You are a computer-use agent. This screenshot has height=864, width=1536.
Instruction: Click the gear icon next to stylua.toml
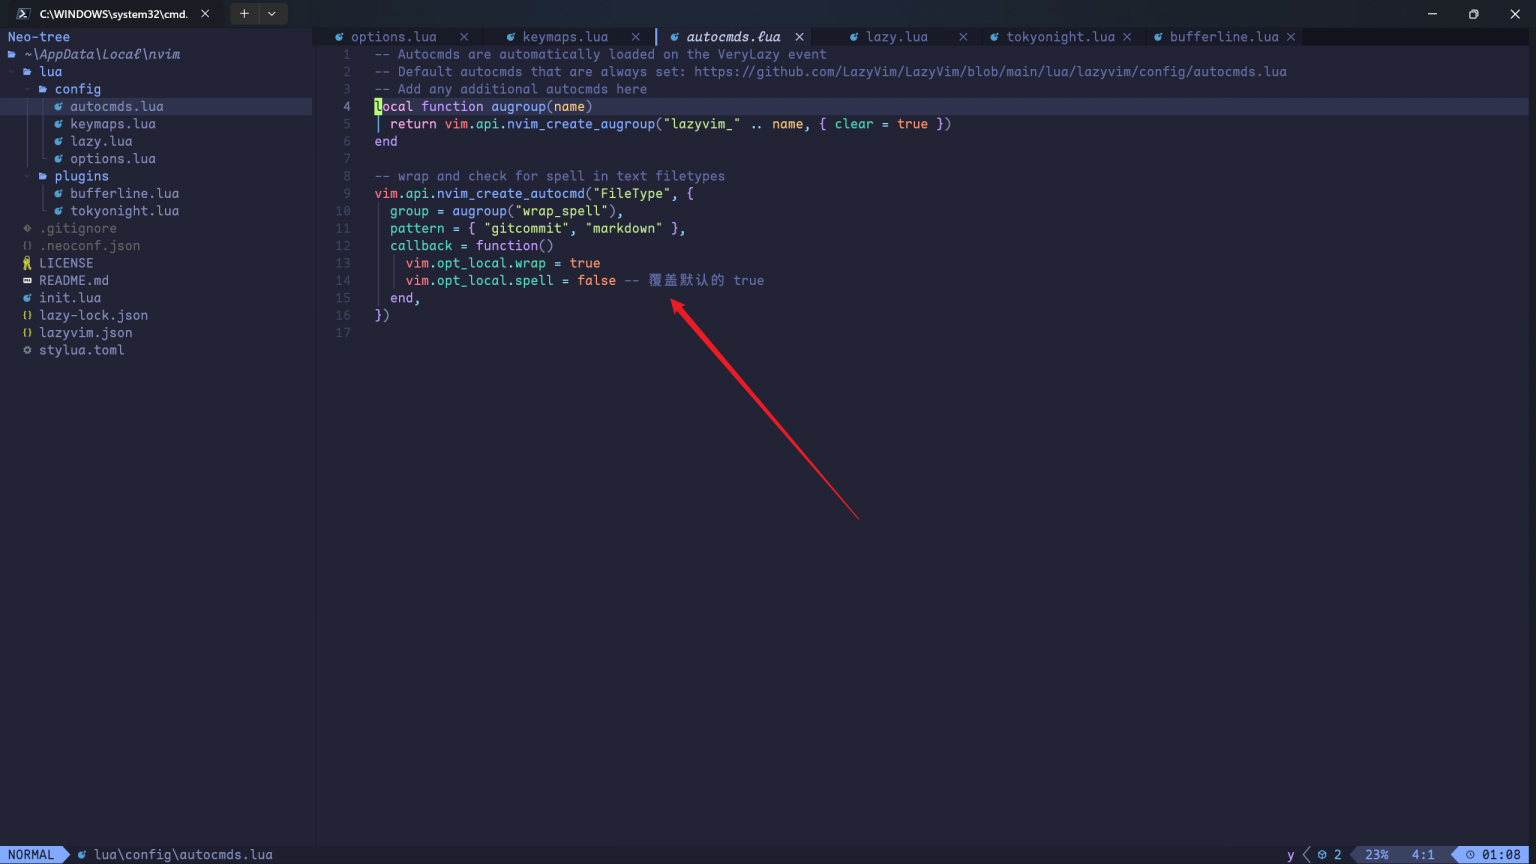pyautogui.click(x=27, y=350)
